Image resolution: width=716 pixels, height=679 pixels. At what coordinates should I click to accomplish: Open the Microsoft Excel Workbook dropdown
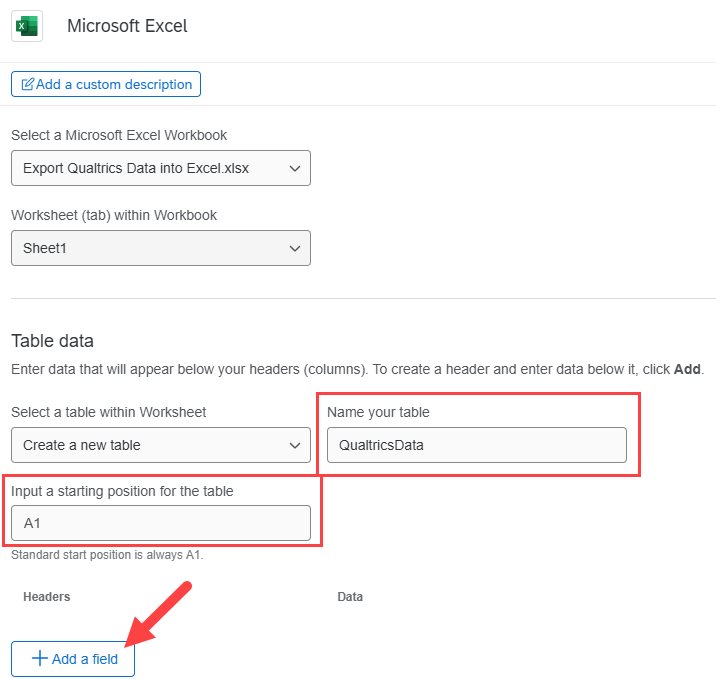(161, 168)
